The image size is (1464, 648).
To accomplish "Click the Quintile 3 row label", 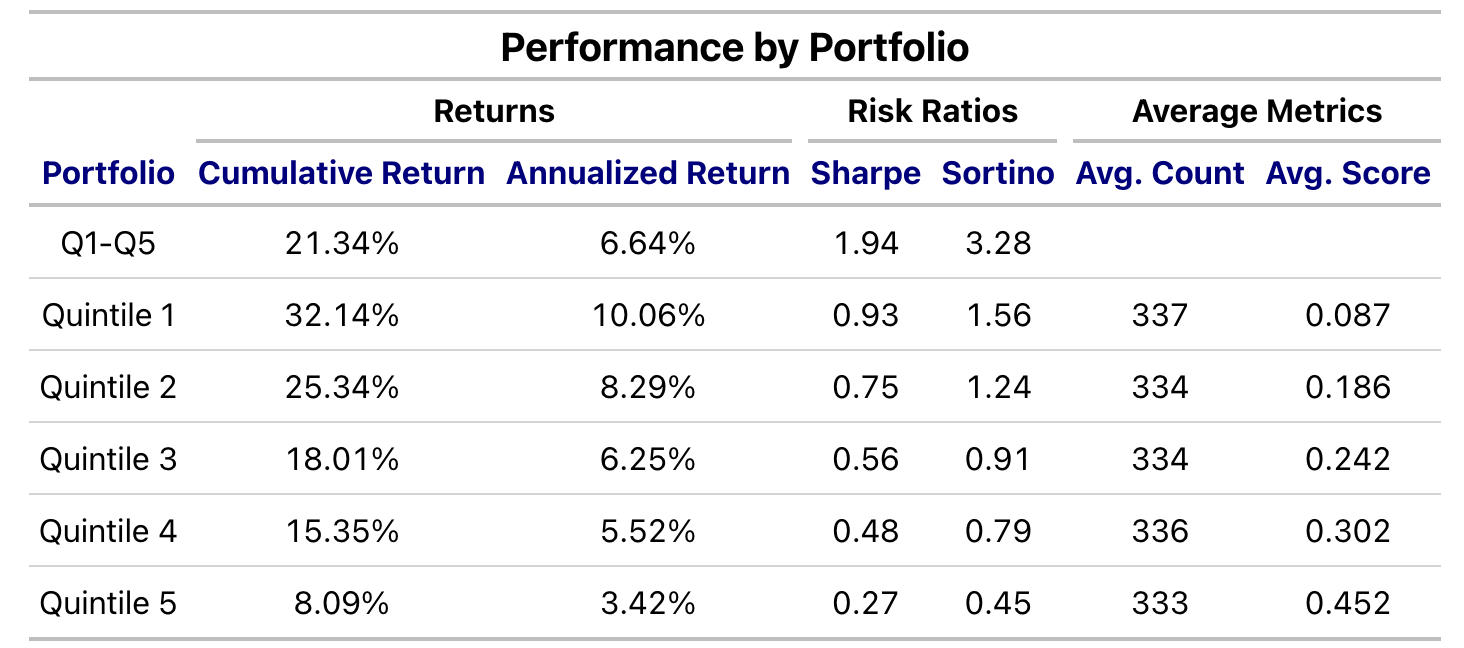I will pyautogui.click(x=108, y=459).
